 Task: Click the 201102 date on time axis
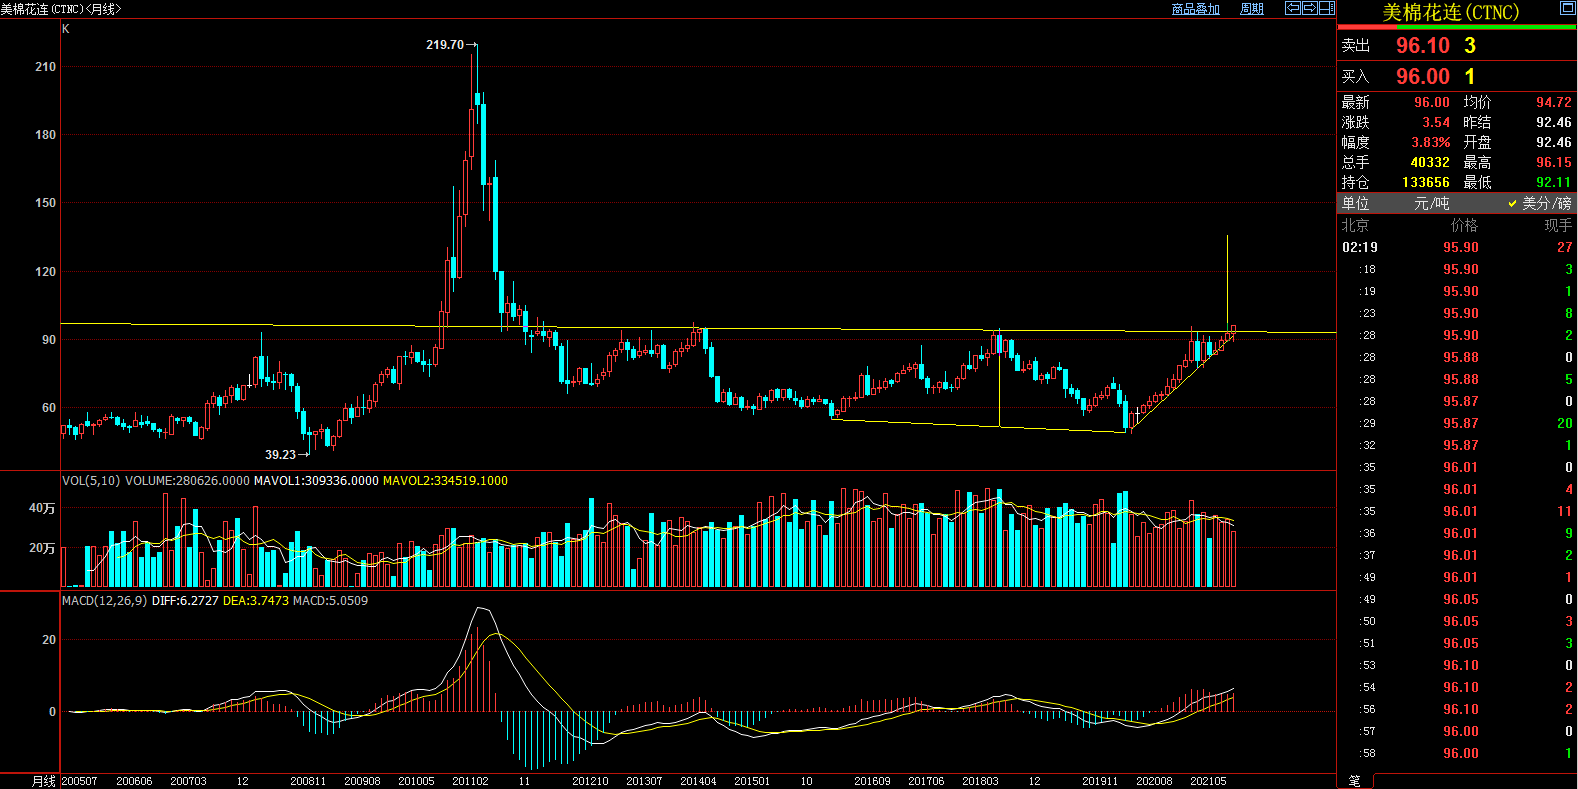tap(470, 781)
